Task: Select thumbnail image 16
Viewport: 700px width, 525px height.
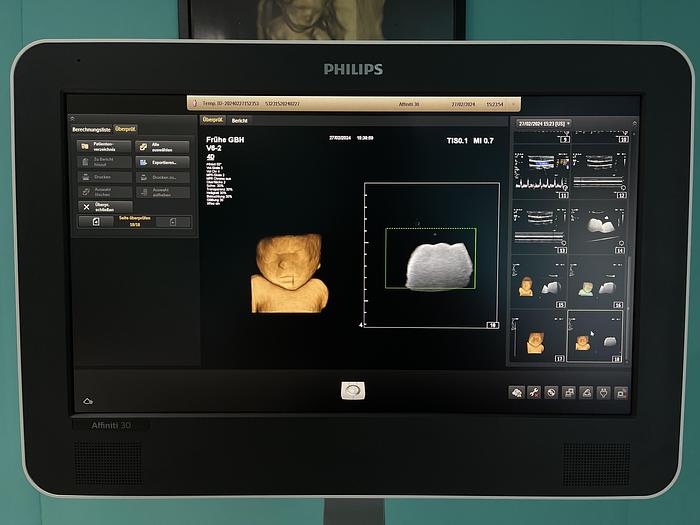Action: [596, 282]
